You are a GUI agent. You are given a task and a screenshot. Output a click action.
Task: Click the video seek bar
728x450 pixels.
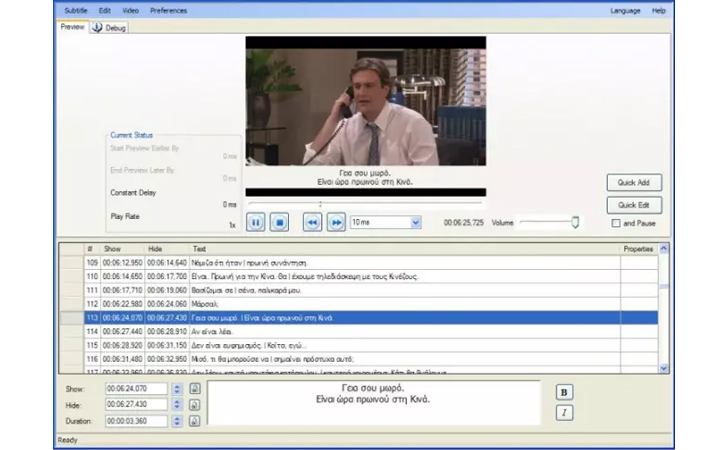click(x=365, y=203)
